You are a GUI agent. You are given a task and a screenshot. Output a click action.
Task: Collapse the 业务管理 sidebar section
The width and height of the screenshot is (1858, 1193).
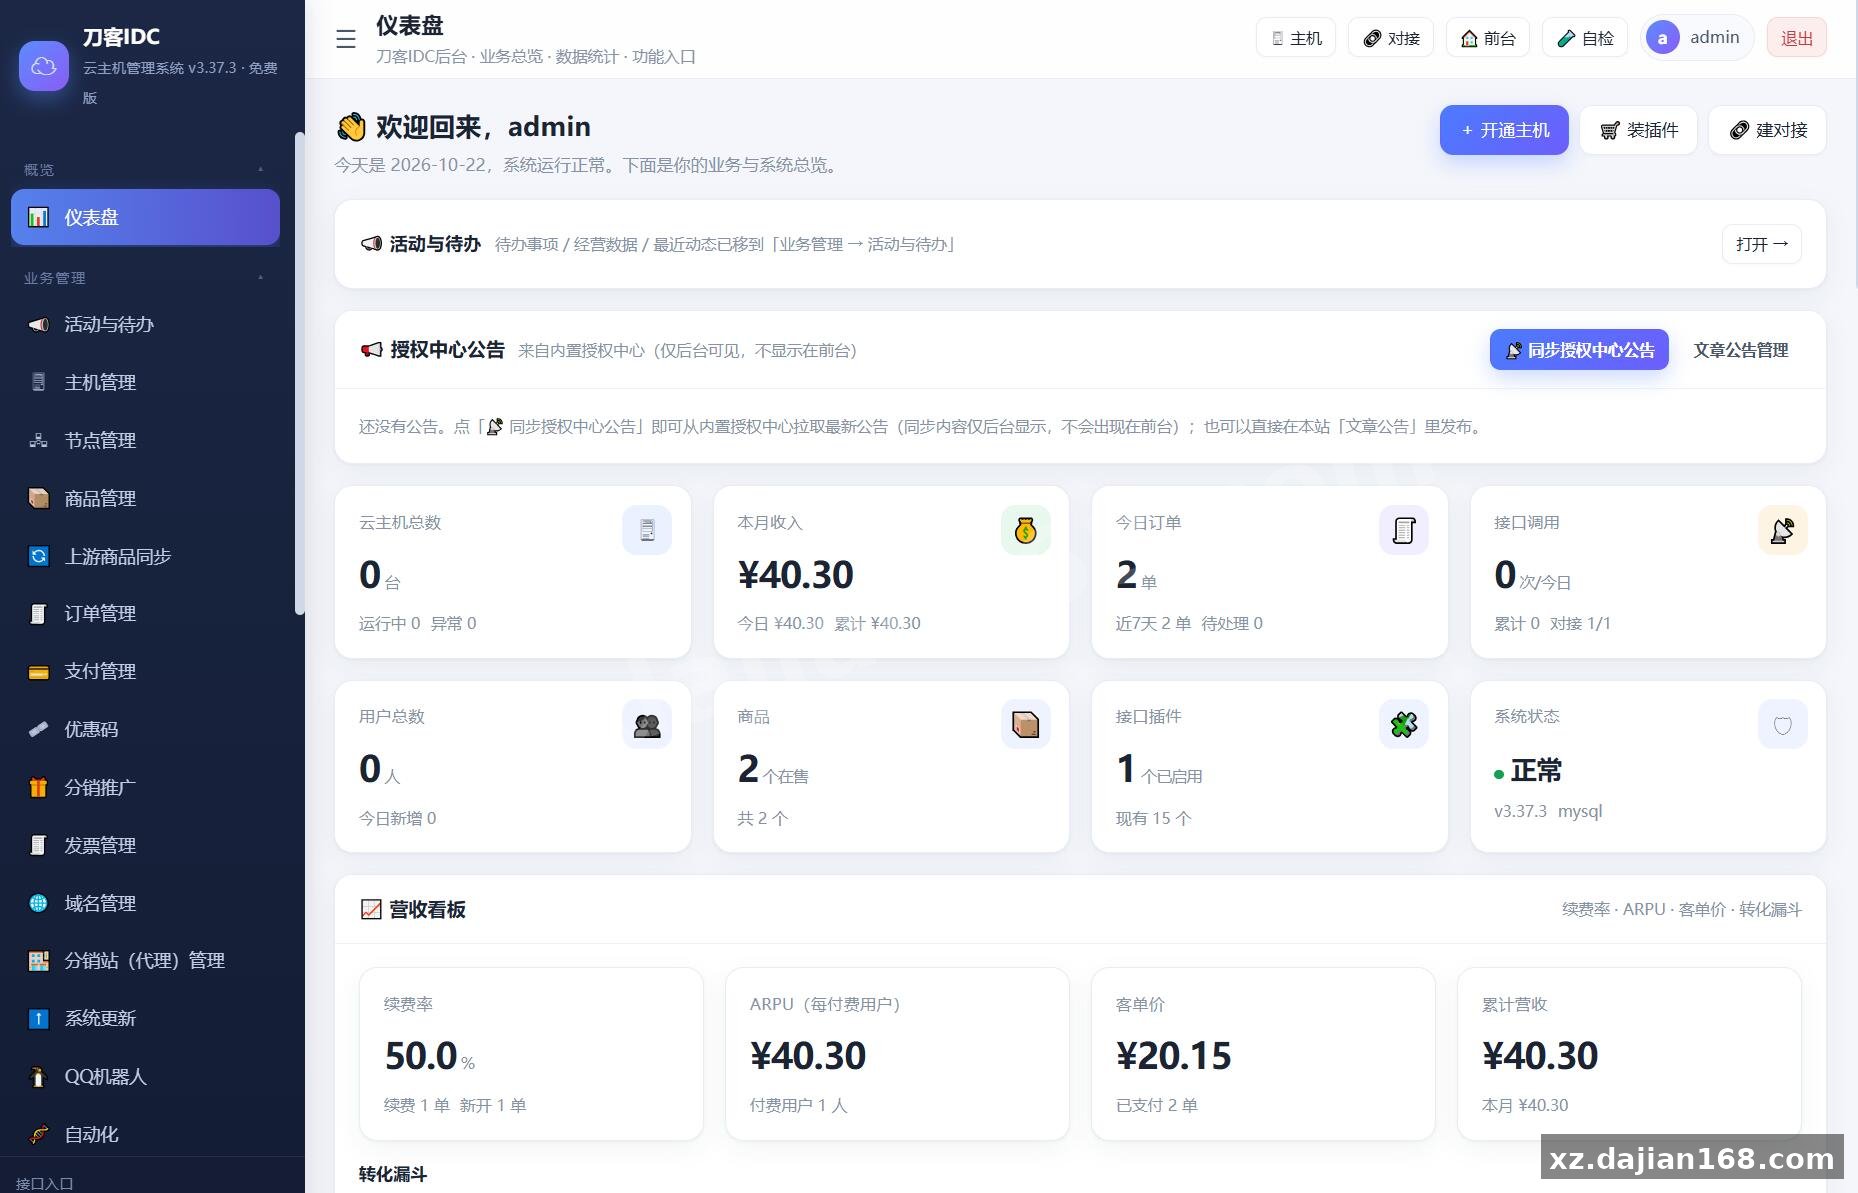(261, 277)
